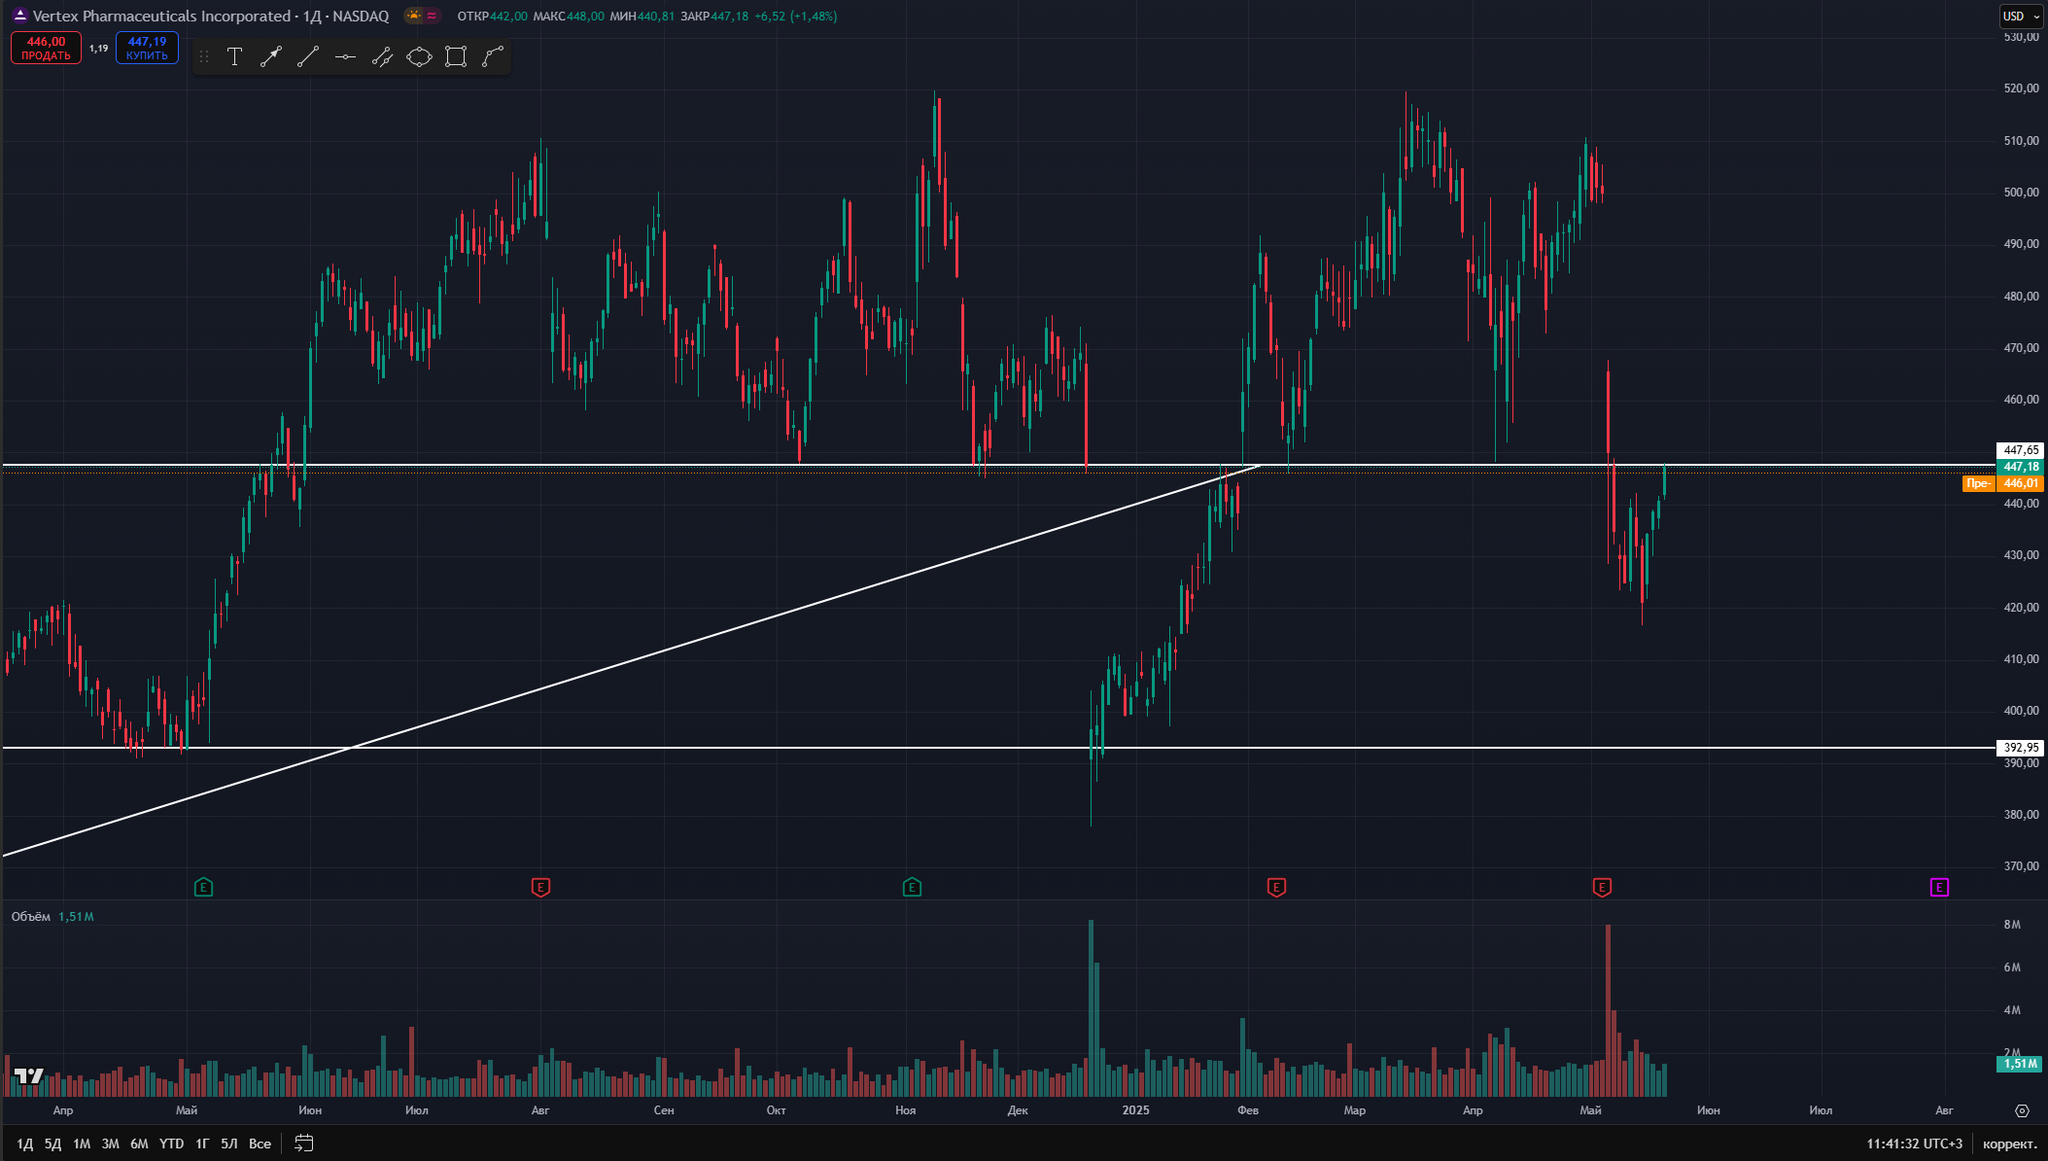
Task: Switch to the 6М time range
Action: click(139, 1143)
